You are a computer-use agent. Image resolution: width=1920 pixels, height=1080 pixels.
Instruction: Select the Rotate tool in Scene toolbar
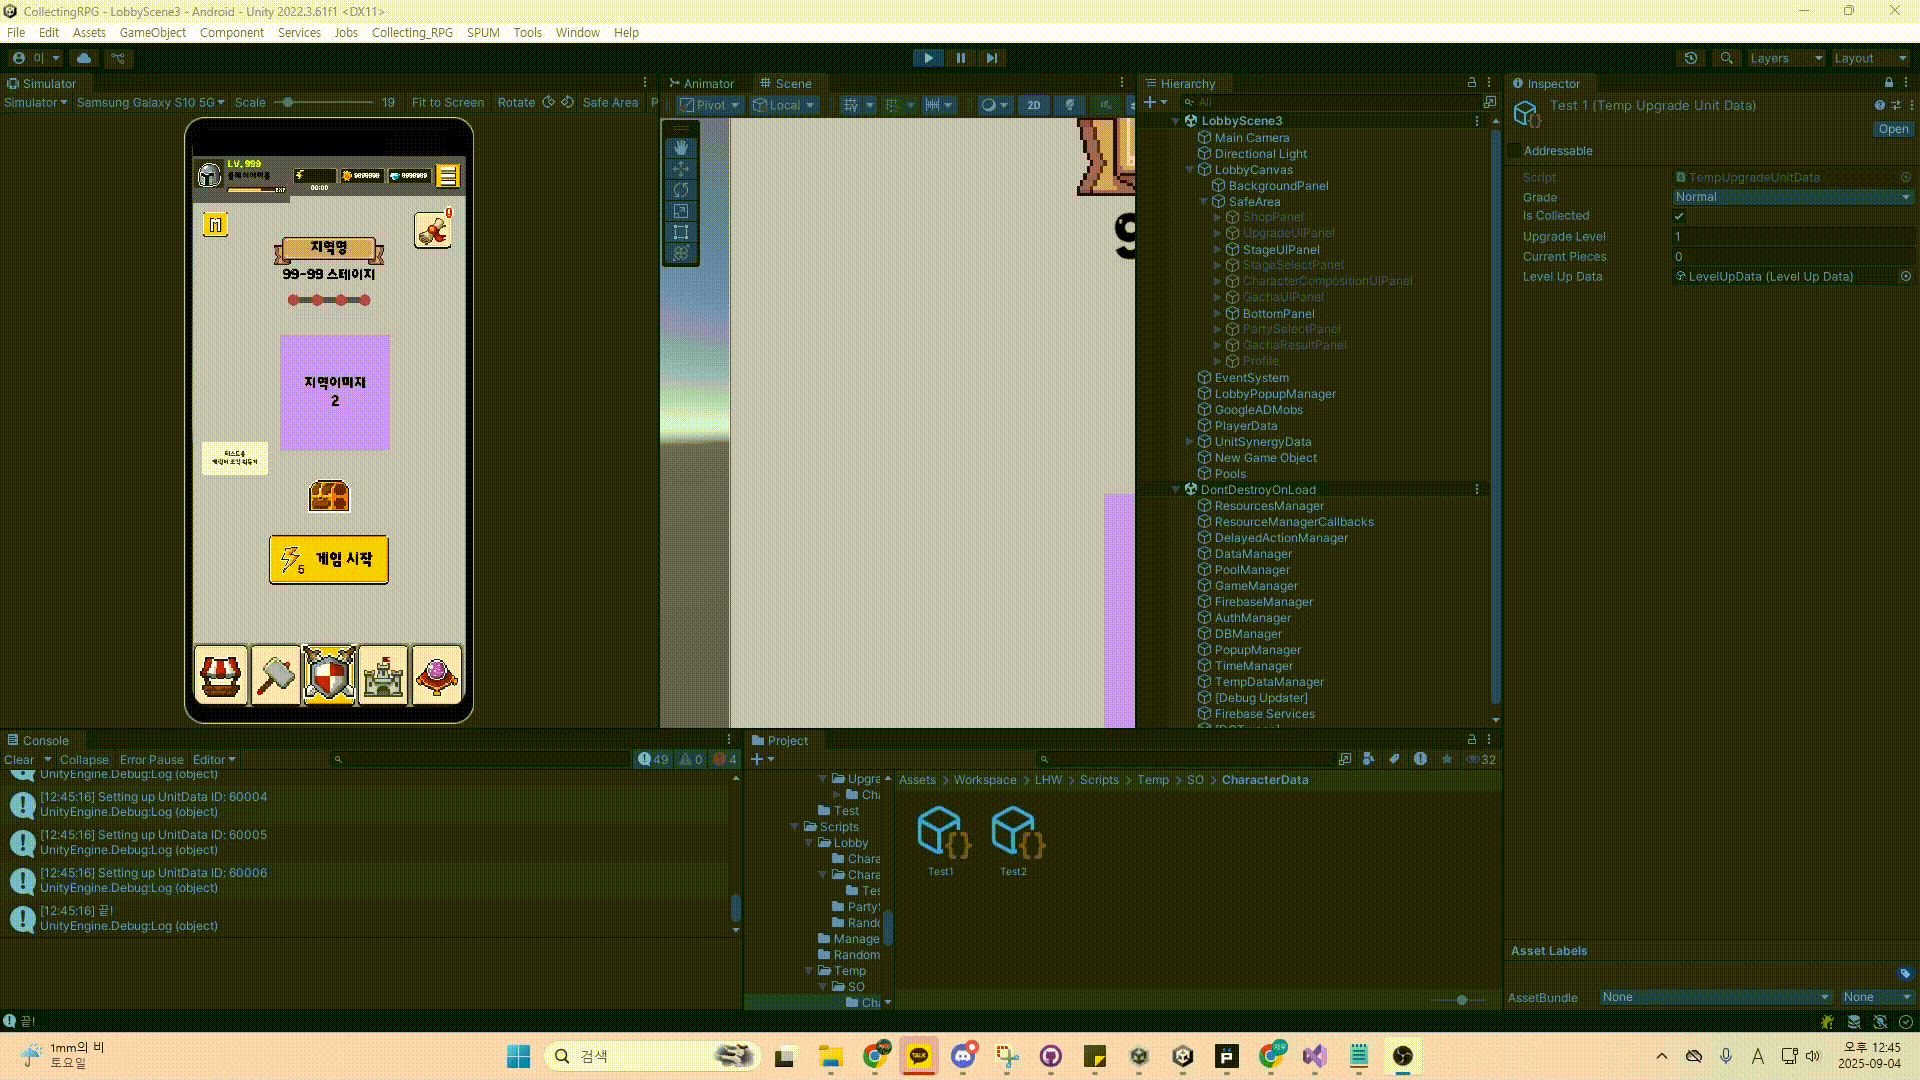681,190
